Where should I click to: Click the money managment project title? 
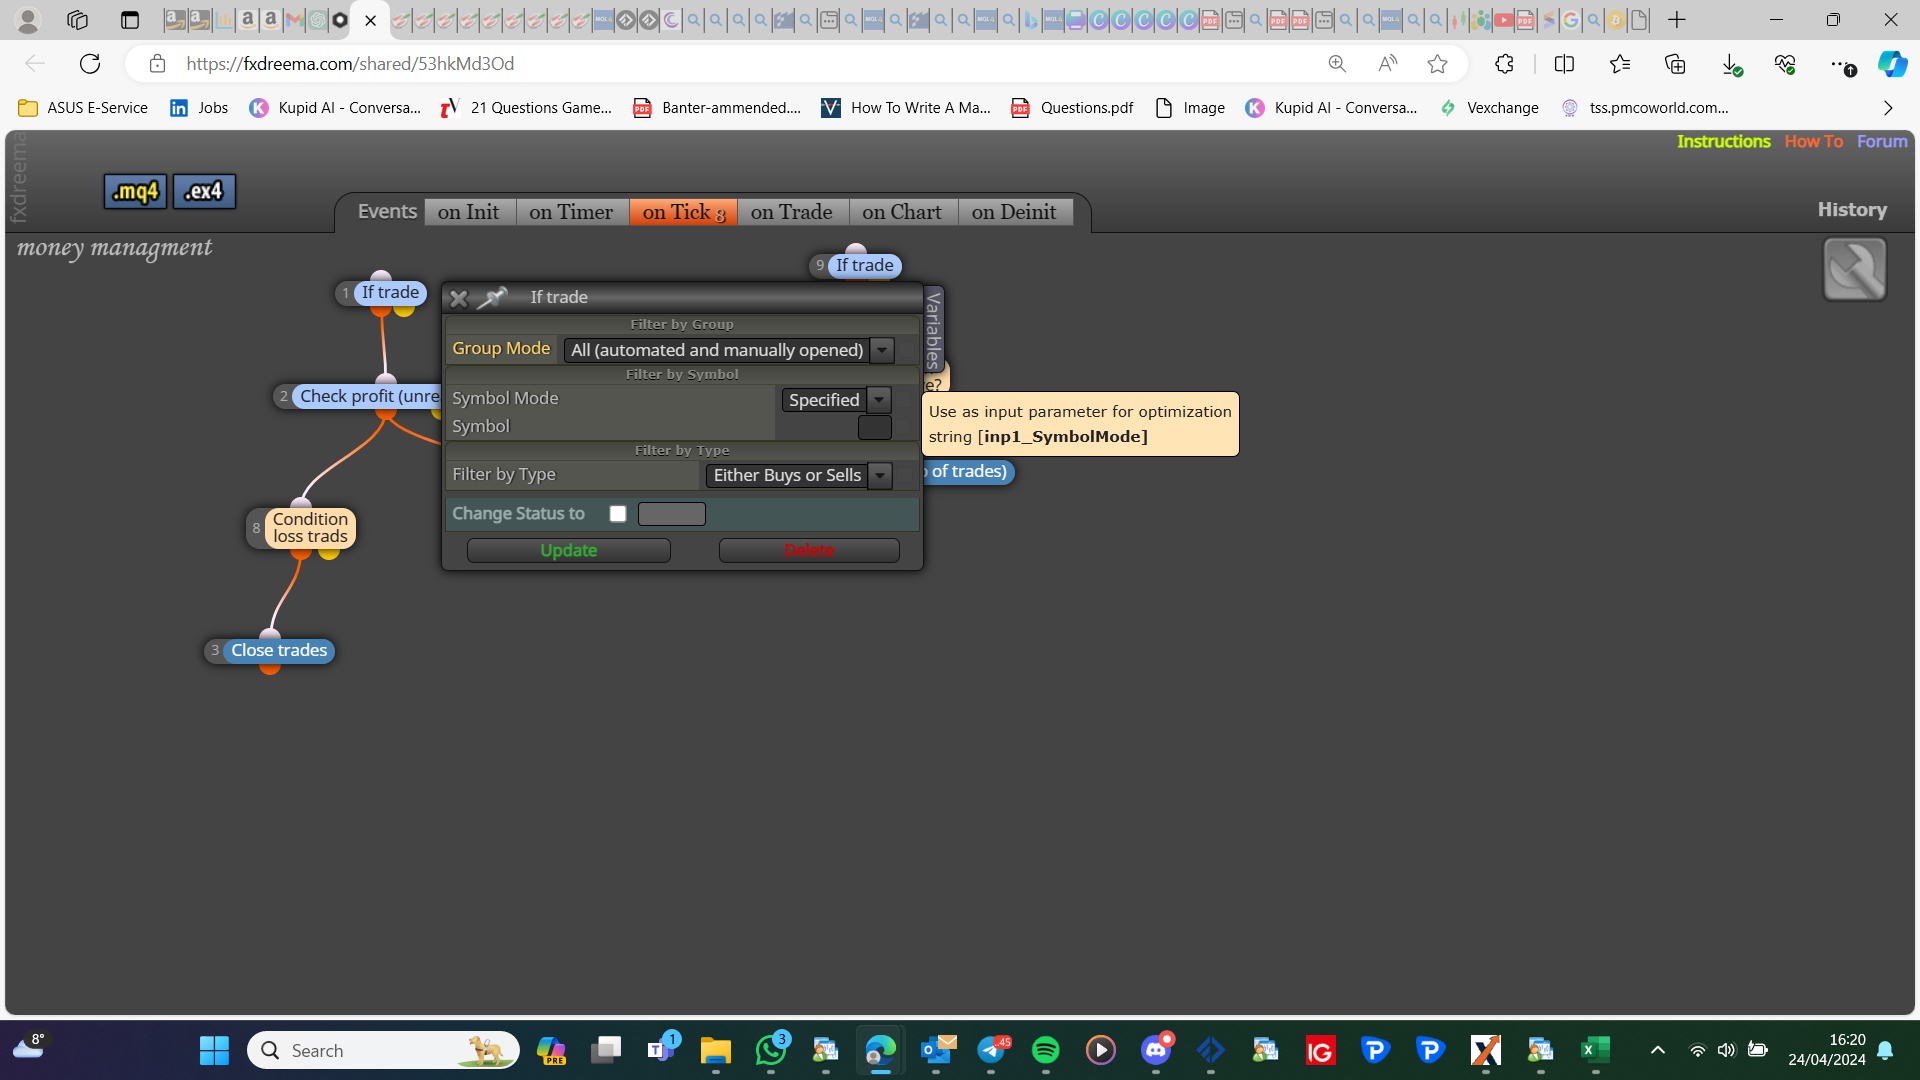(x=115, y=248)
